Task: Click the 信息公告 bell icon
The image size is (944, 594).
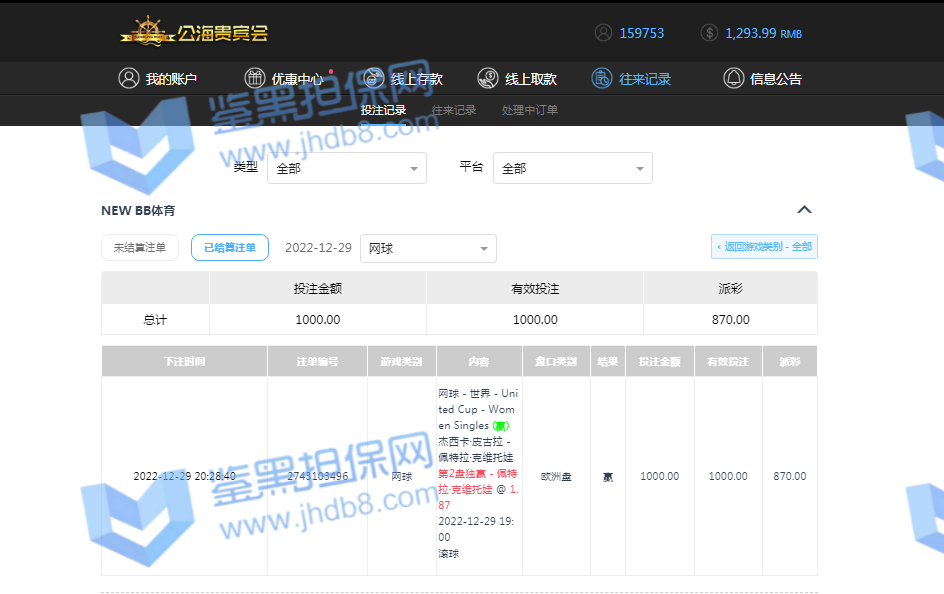Action: [734, 78]
